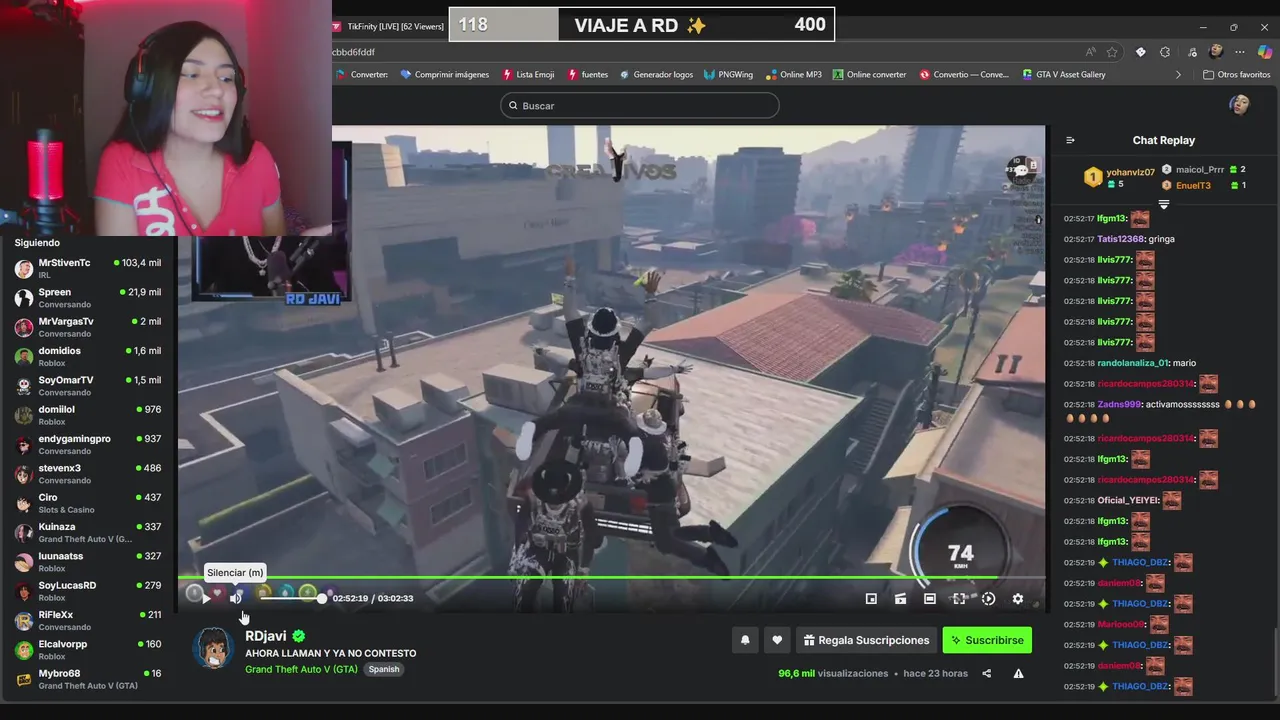This screenshot has width=1280, height=720.
Task: Toggle theater mode in the player
Action: click(x=930, y=598)
